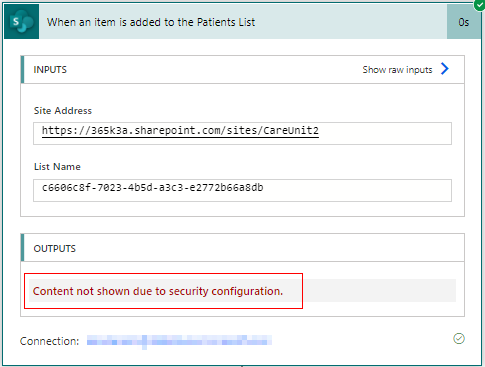Image resolution: width=485 pixels, height=367 pixels.
Task: Select the List Name GUID field
Action: click(x=242, y=190)
